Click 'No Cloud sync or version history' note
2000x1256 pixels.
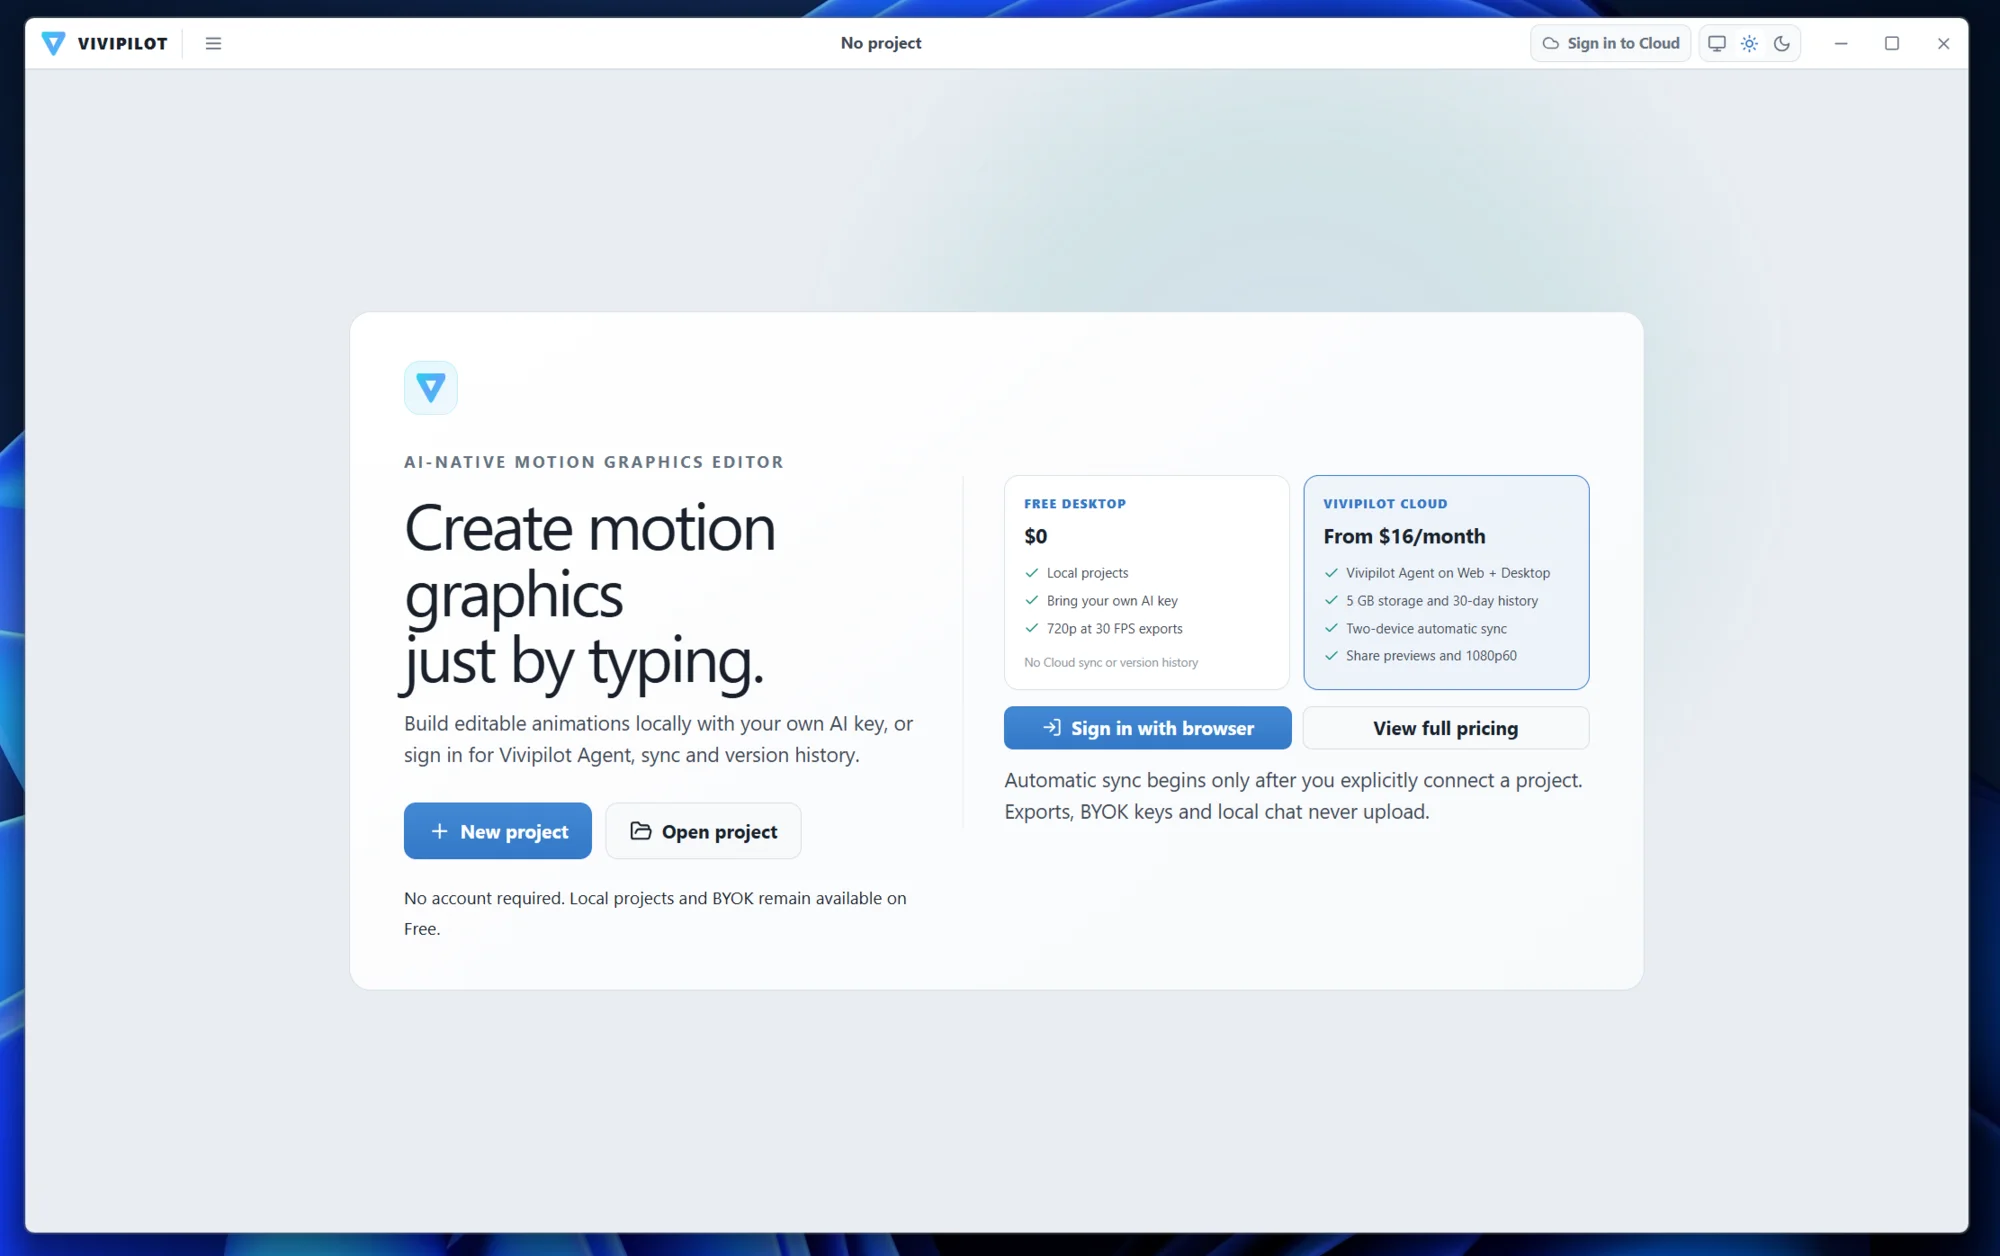coord(1111,662)
